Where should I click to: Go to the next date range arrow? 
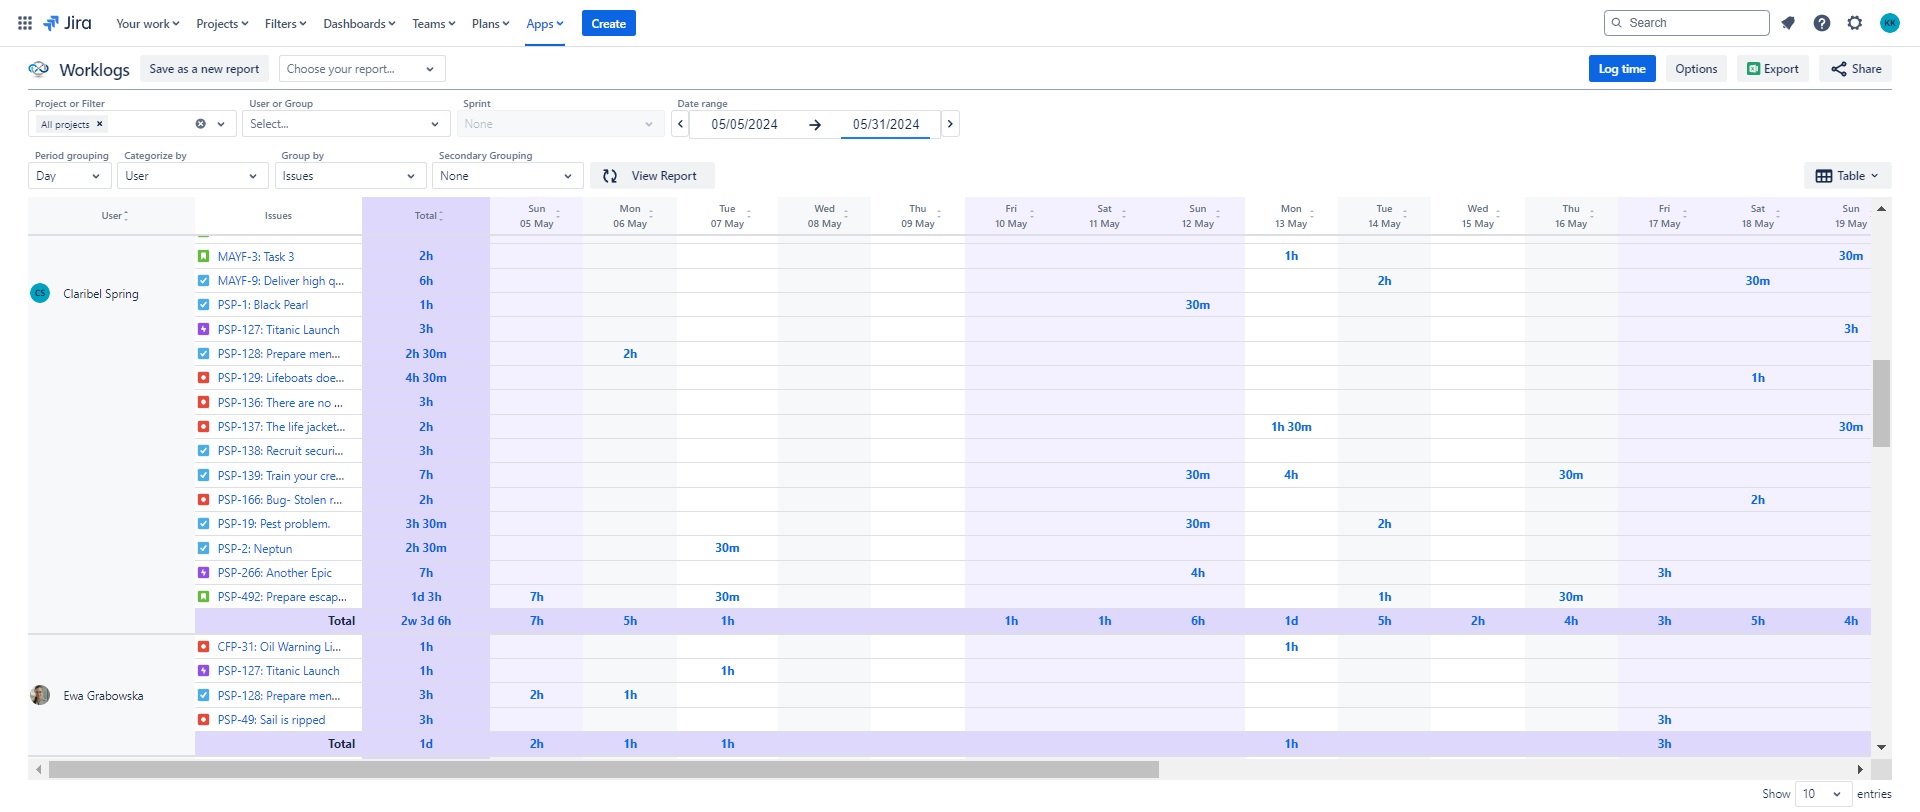[x=950, y=124]
